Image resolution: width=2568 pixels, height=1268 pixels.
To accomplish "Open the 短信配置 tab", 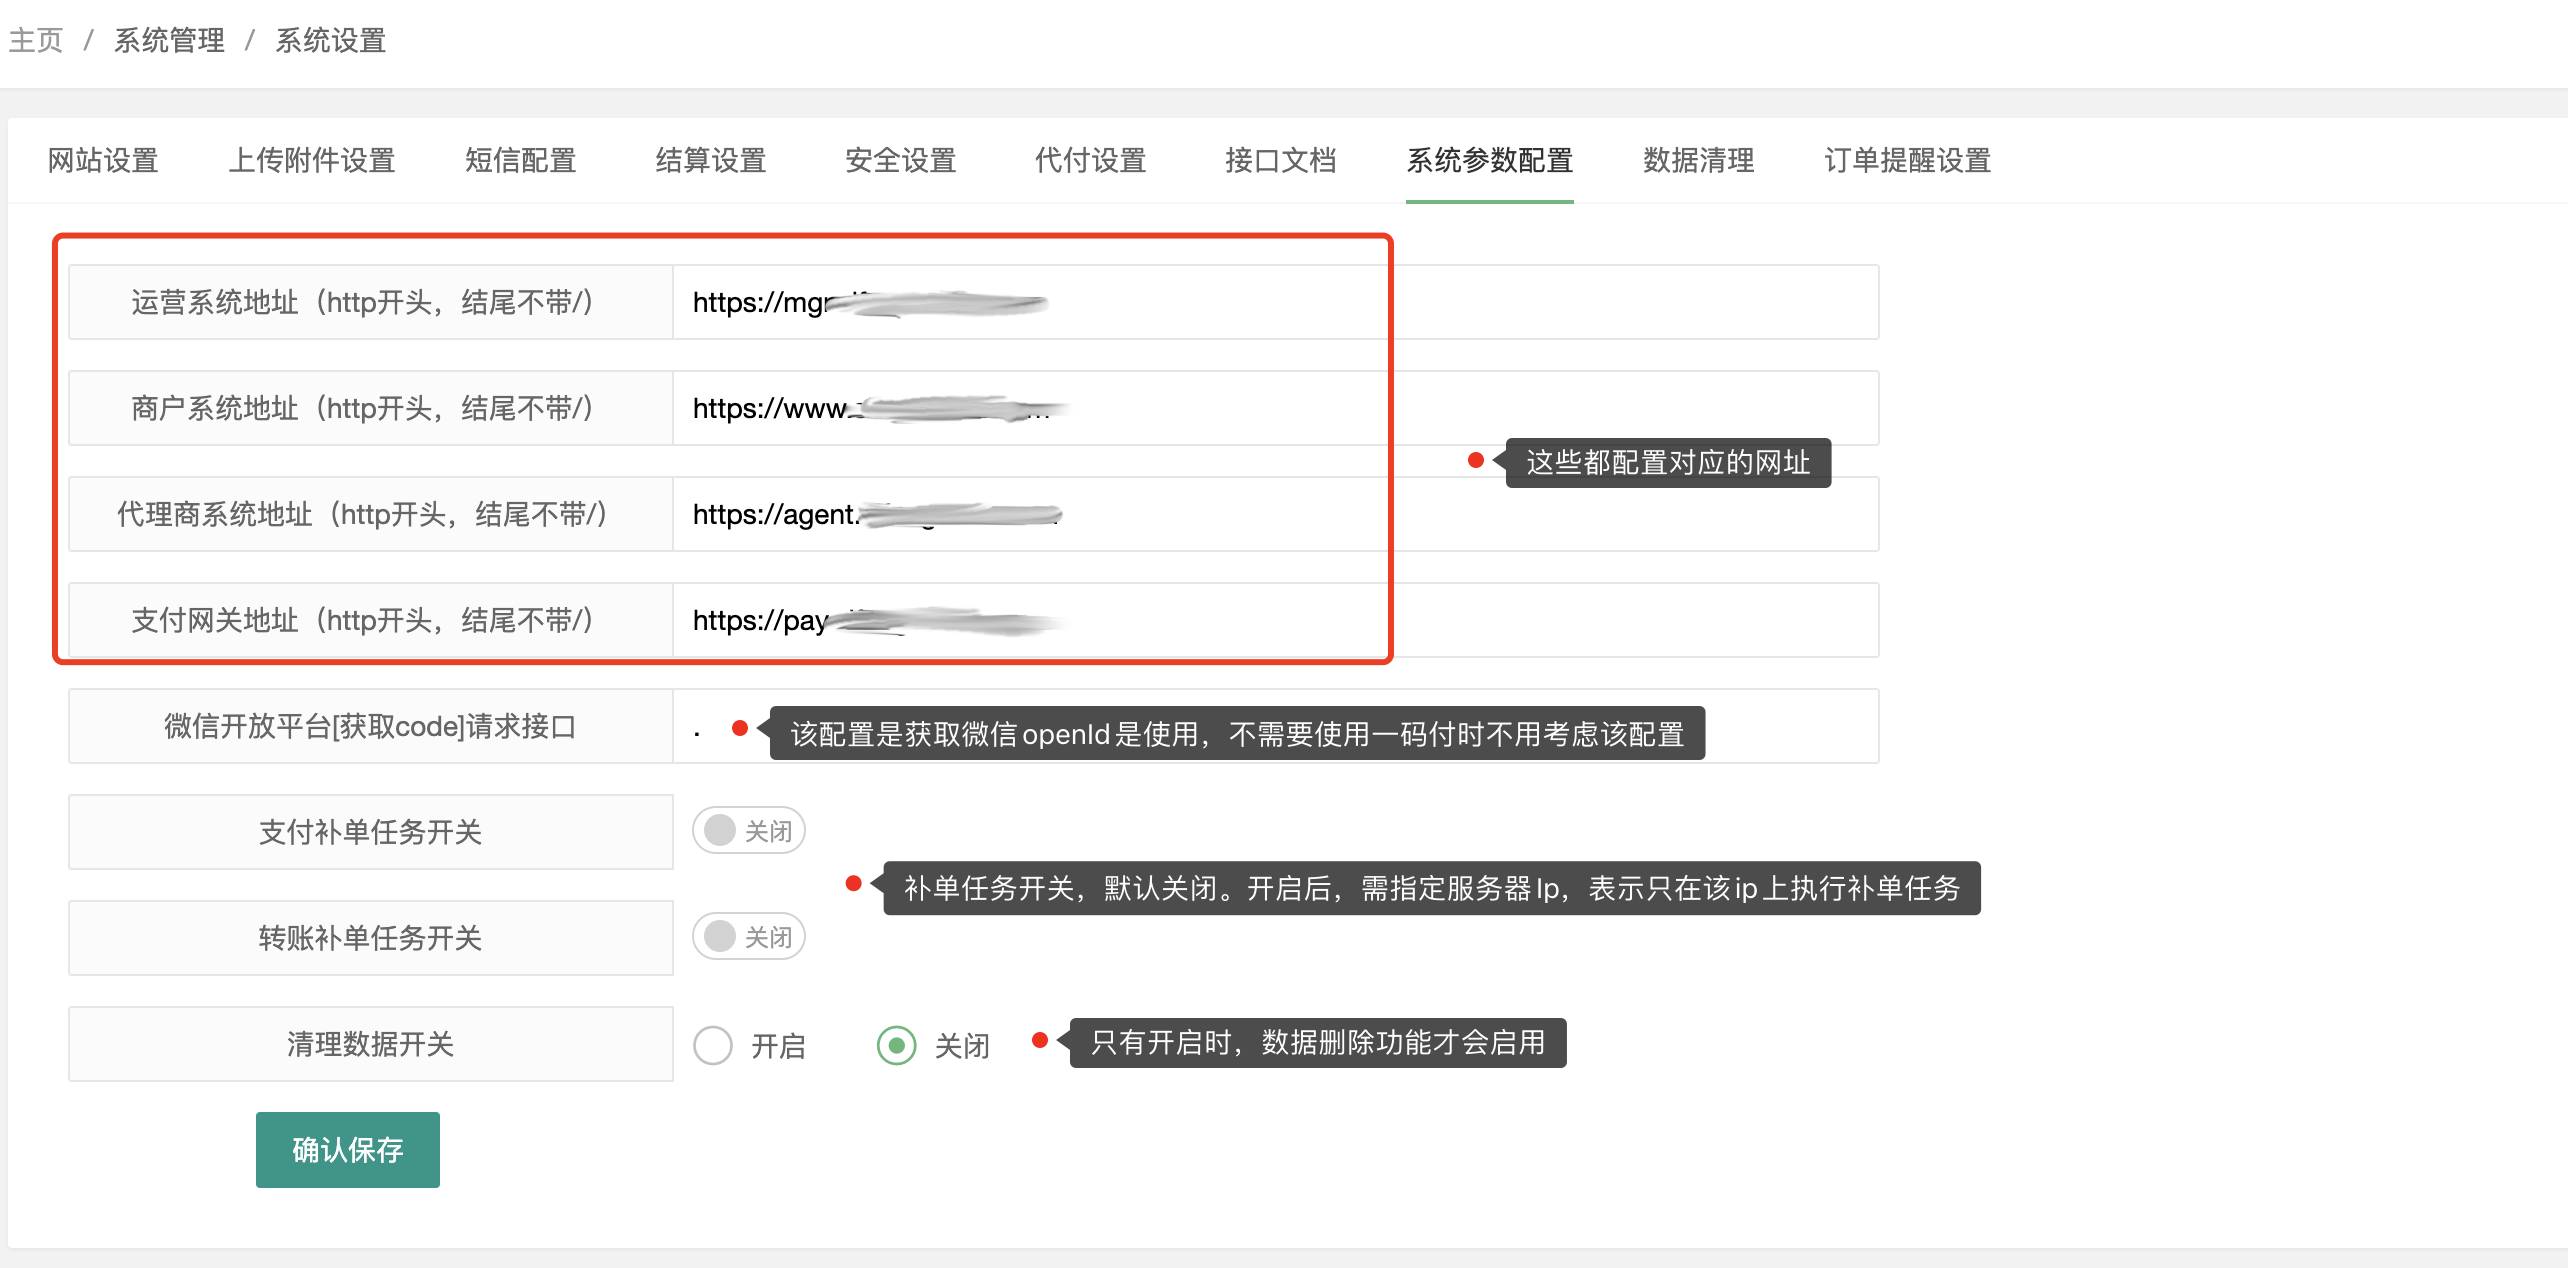I will (520, 160).
